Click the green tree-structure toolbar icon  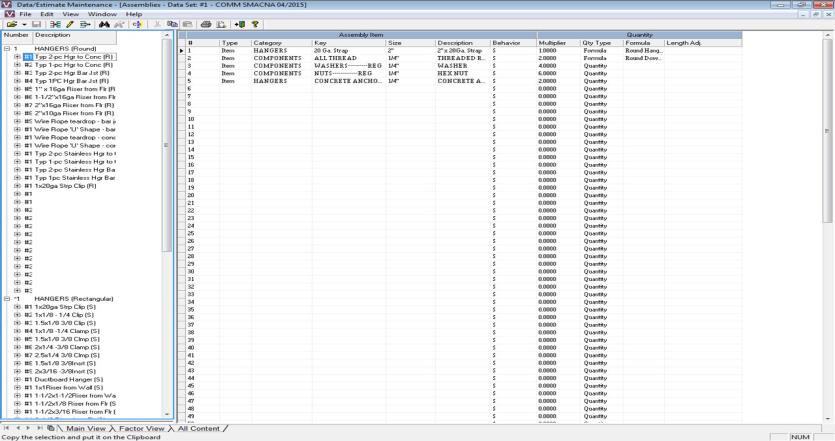(55, 24)
